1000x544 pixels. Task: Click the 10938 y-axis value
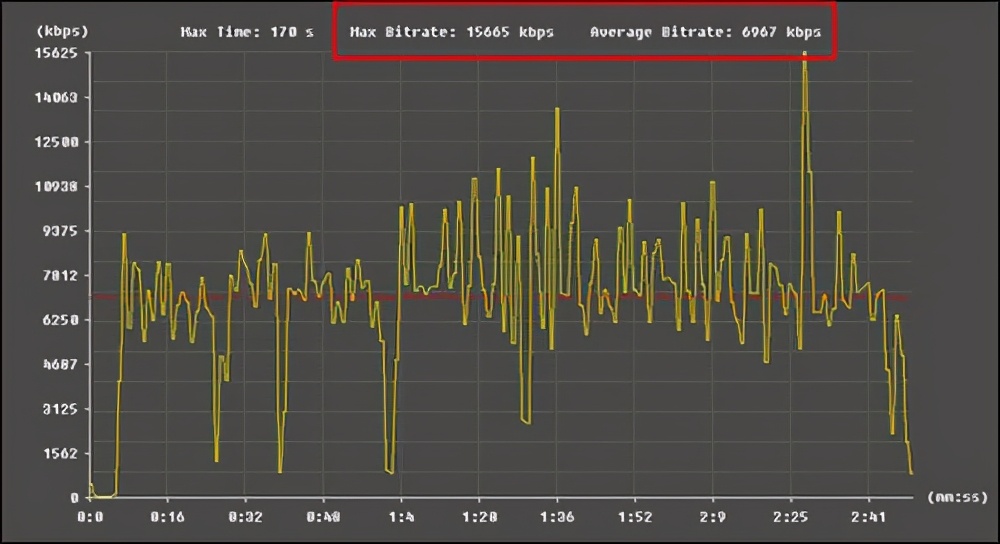pyautogui.click(x=56, y=187)
